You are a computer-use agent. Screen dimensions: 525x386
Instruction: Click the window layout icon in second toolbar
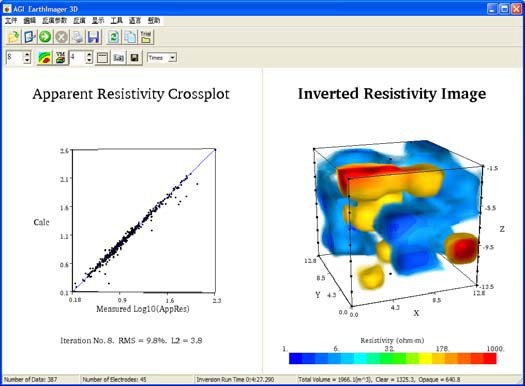point(102,58)
